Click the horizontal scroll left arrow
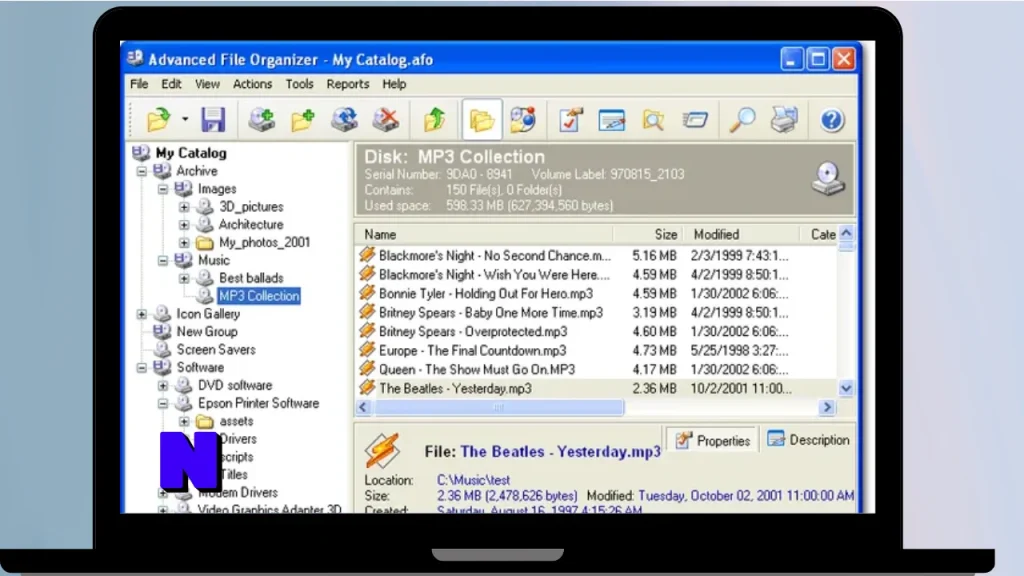This screenshot has width=1024, height=576. click(364, 408)
